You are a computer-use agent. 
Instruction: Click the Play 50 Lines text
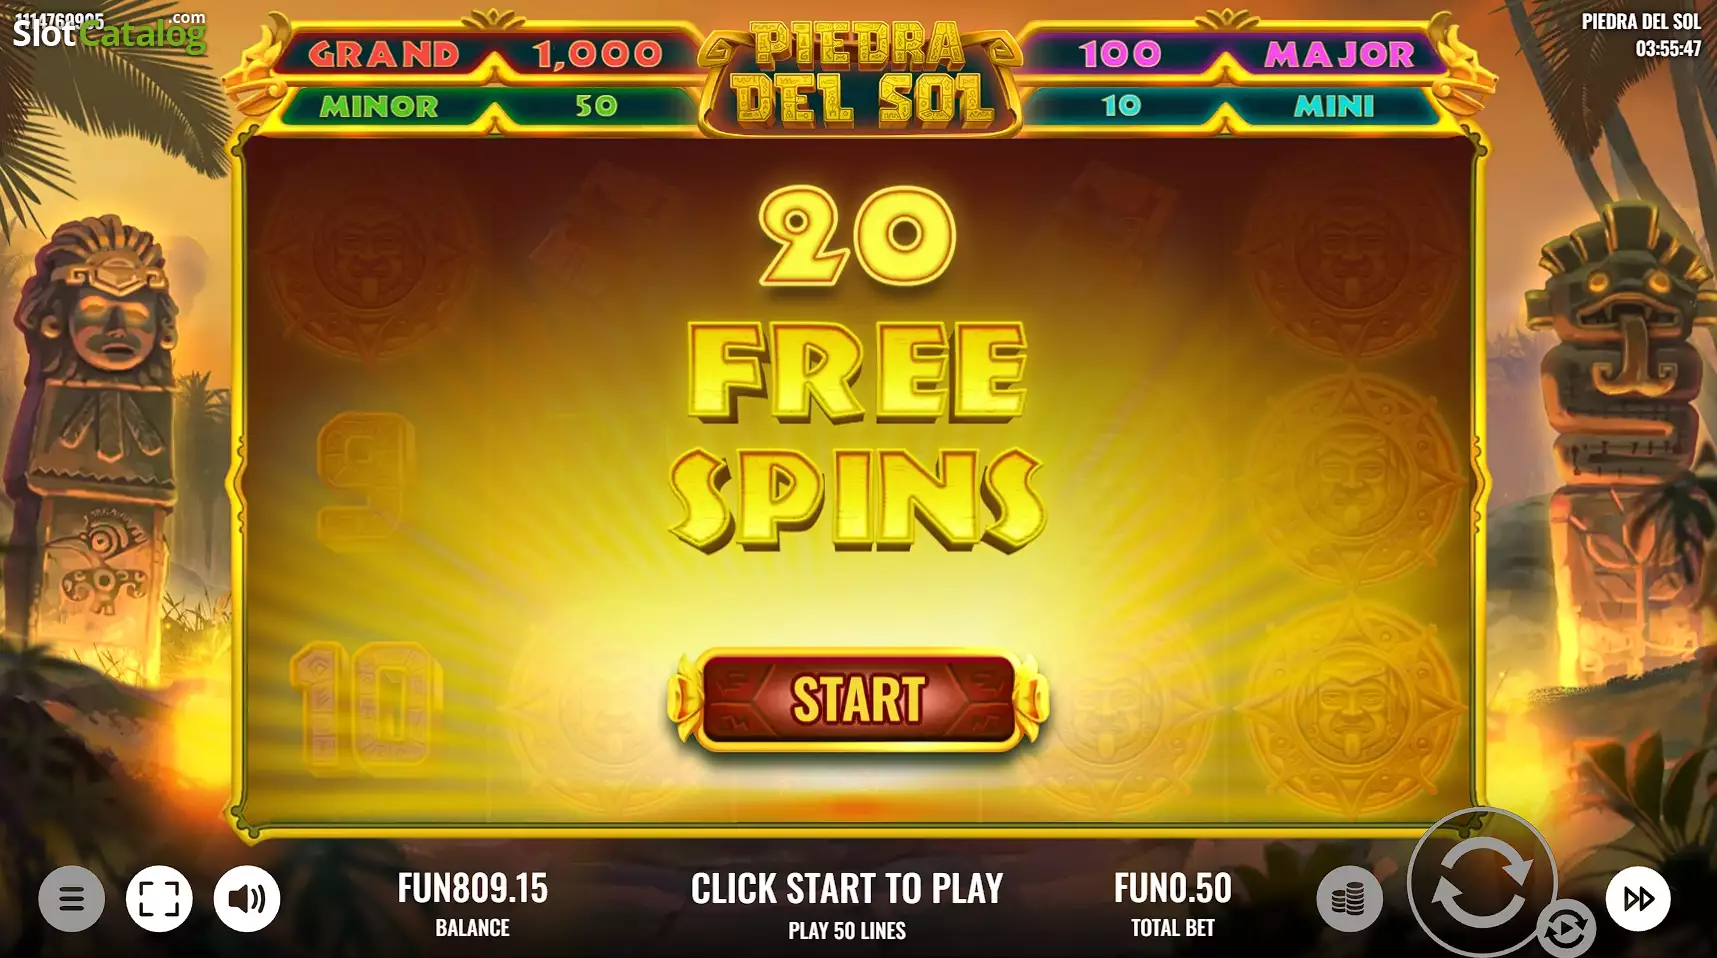847,930
